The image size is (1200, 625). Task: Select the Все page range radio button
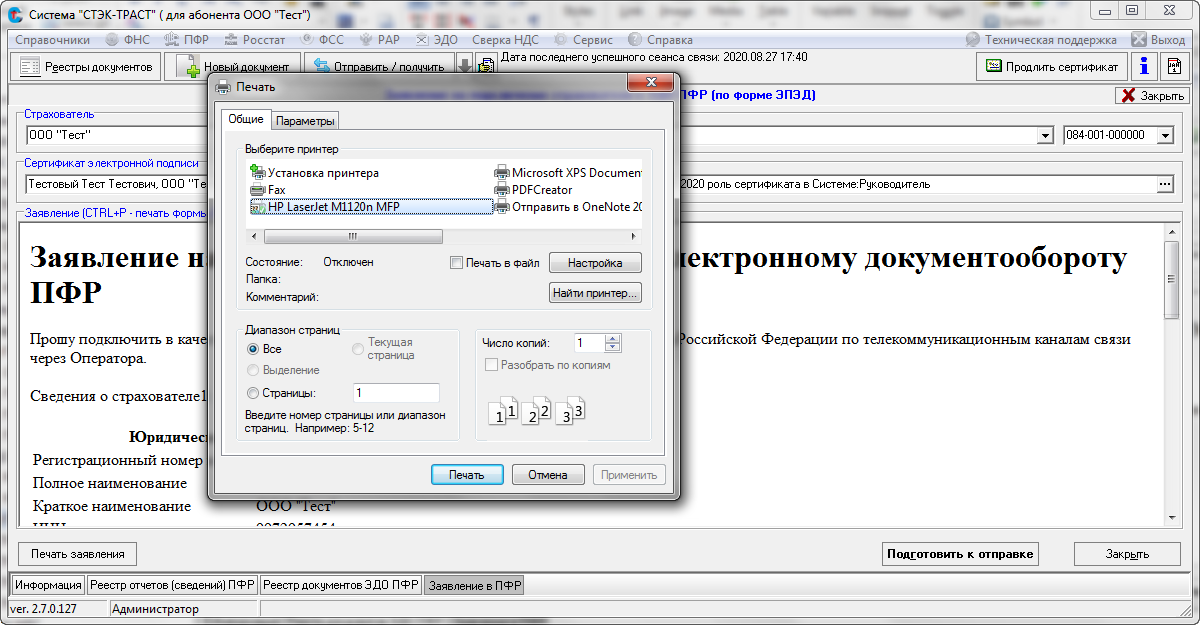pyautogui.click(x=253, y=349)
